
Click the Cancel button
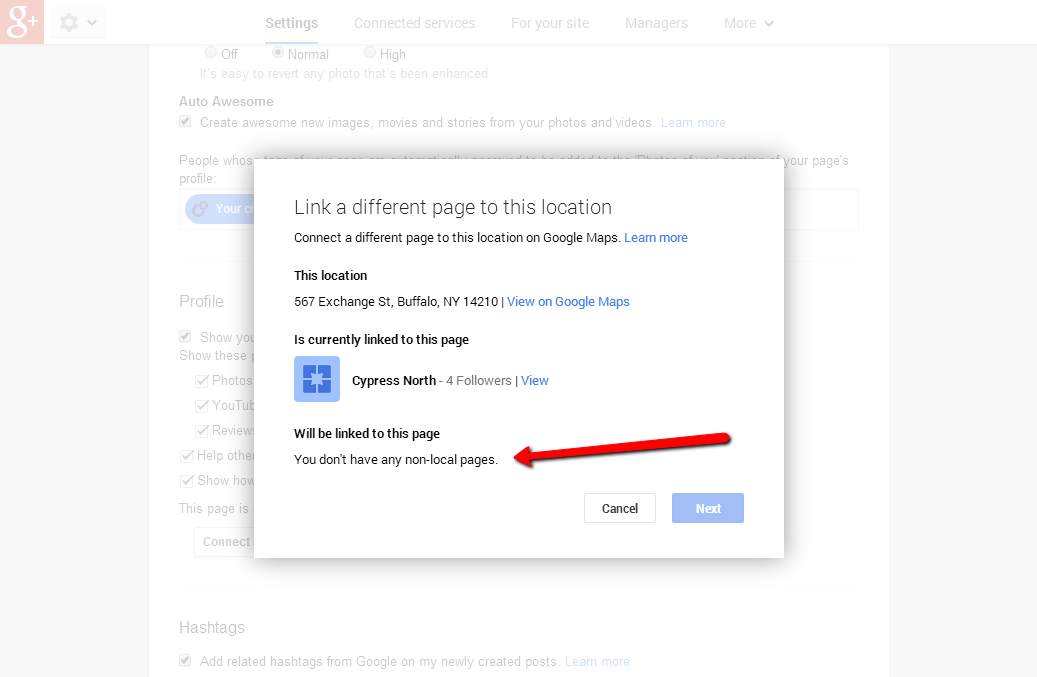[620, 508]
